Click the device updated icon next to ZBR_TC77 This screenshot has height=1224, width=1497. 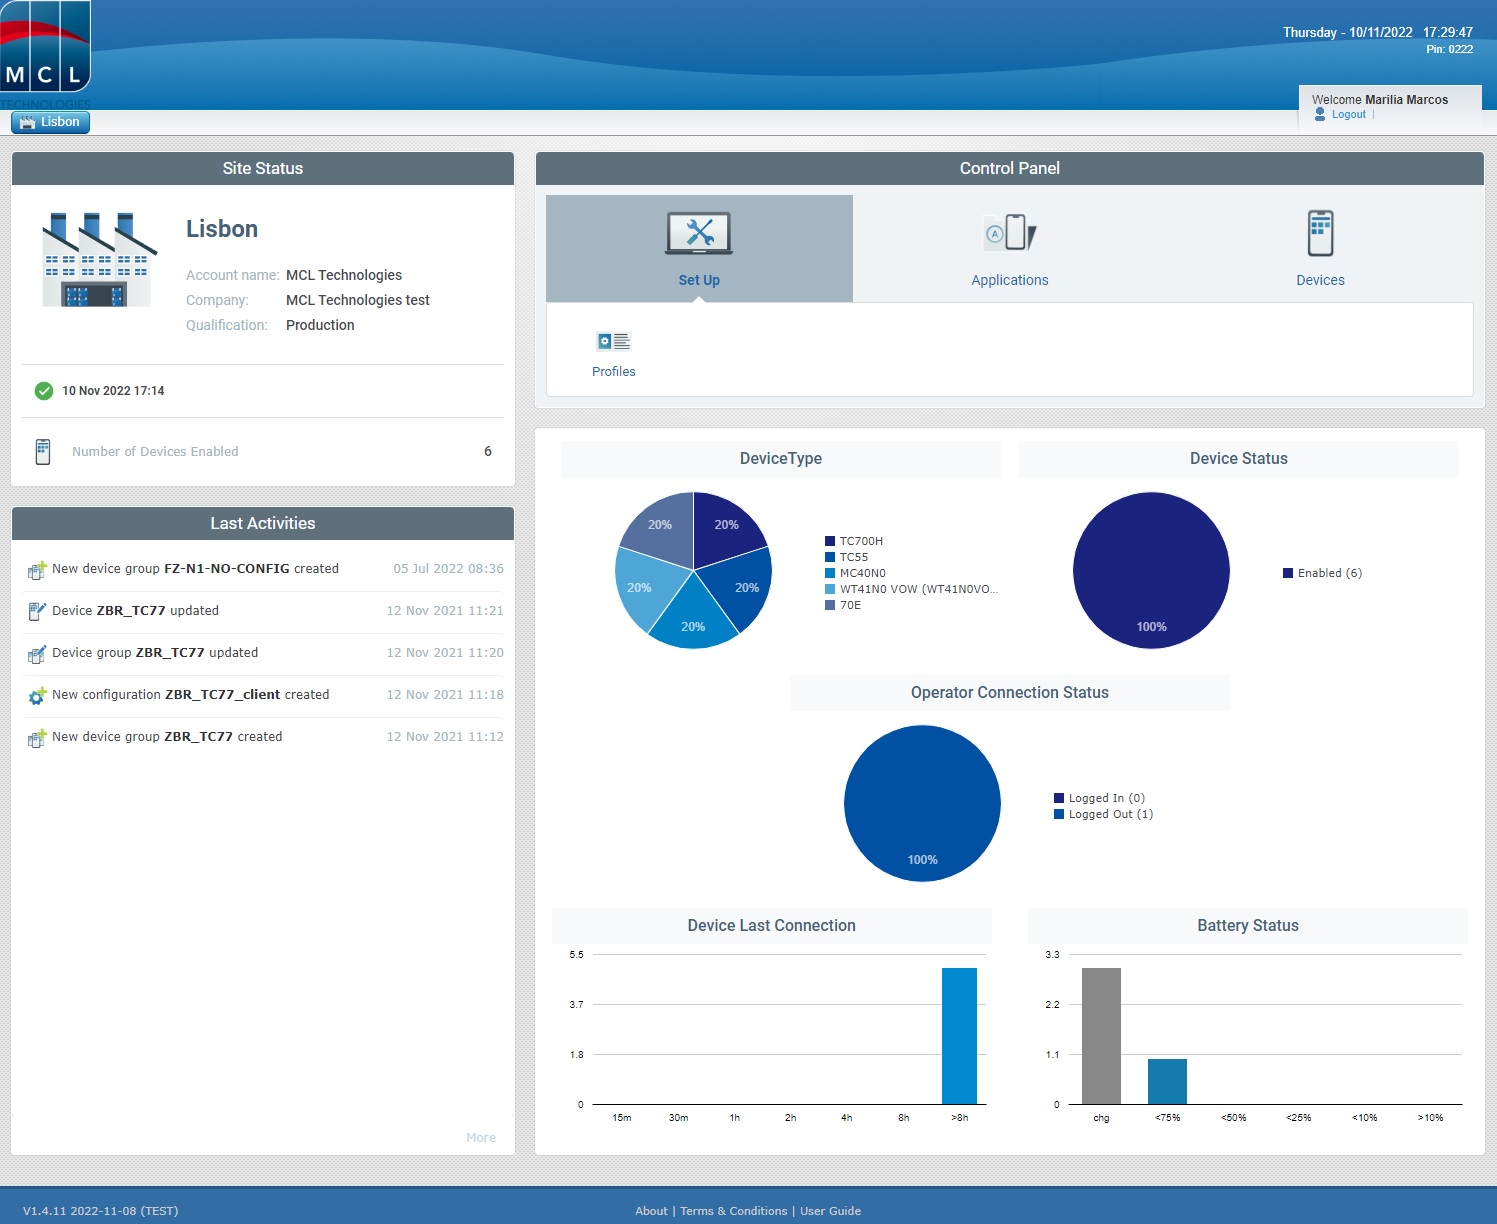coord(36,611)
